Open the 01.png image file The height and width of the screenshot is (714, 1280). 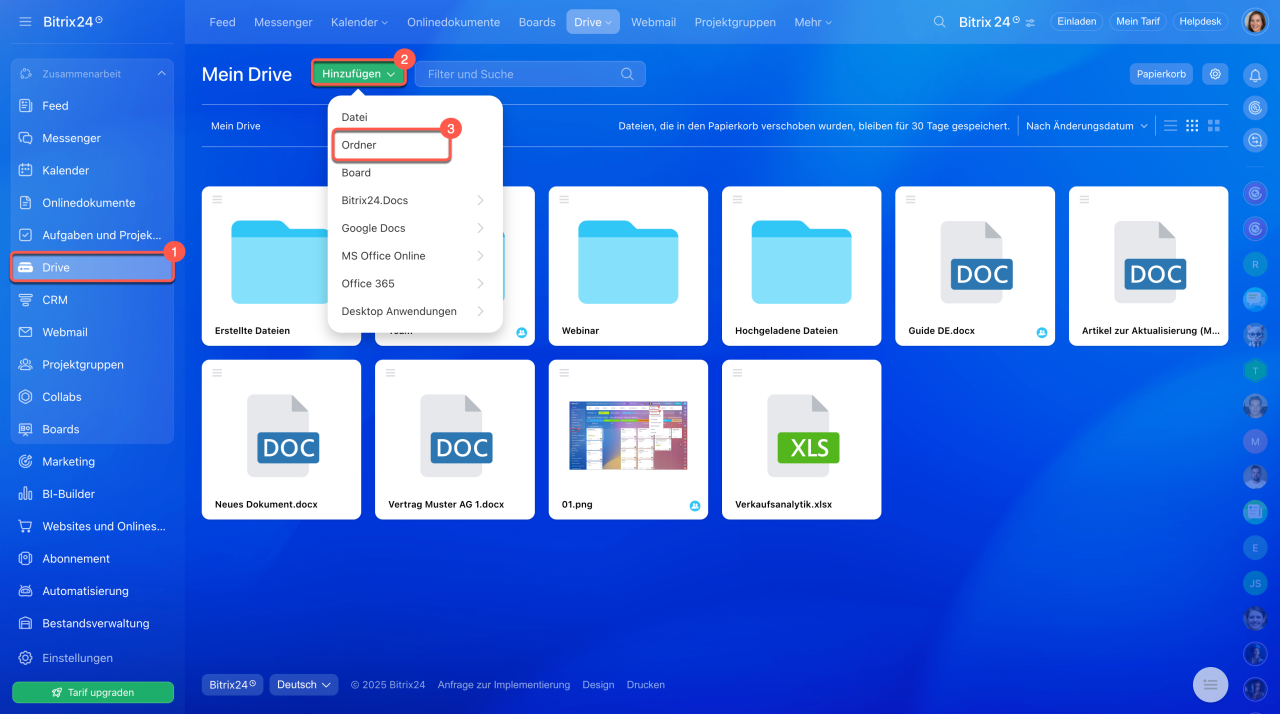tap(628, 440)
